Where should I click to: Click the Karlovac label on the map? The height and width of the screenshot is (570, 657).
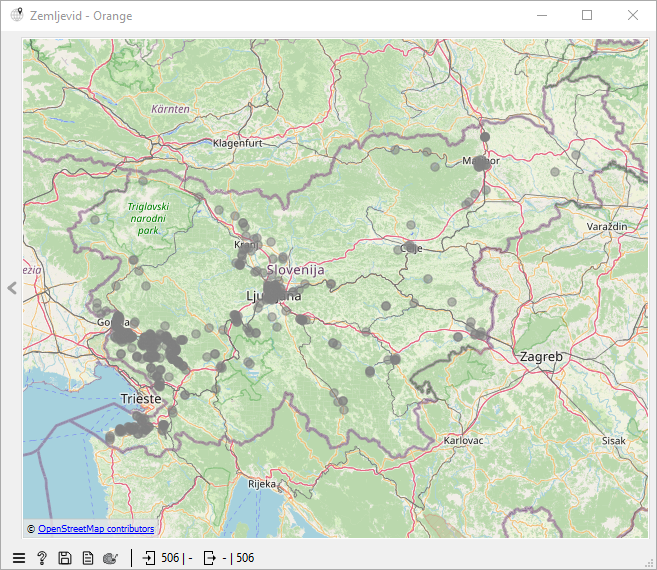[463, 440]
